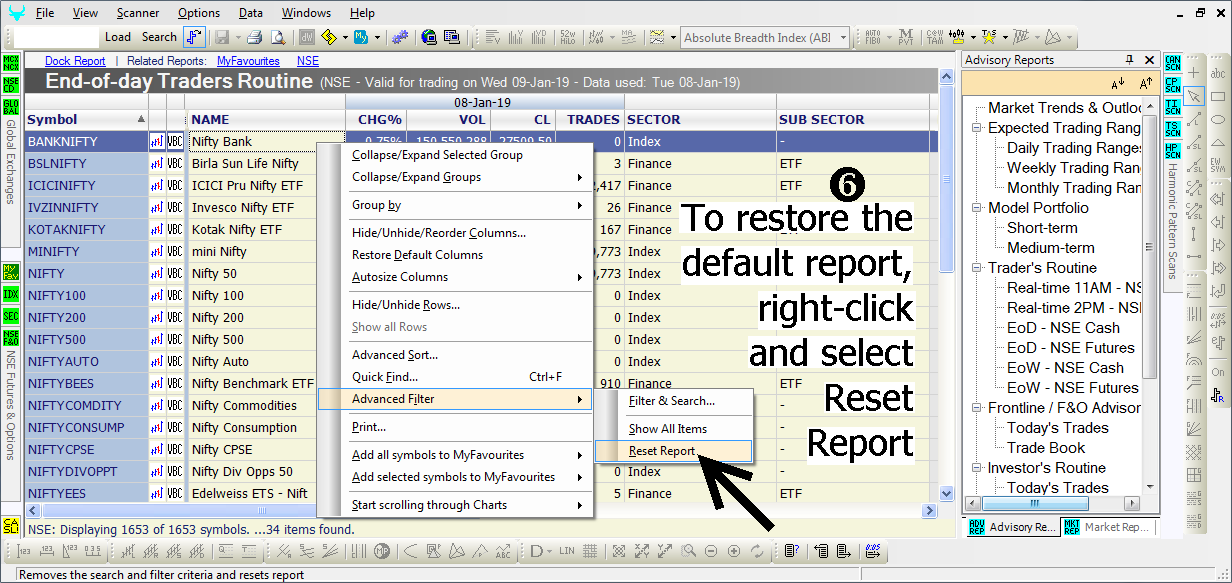Click the TI SCN scanner icon
Viewport: 1232px width, 583px height.
1173,107
